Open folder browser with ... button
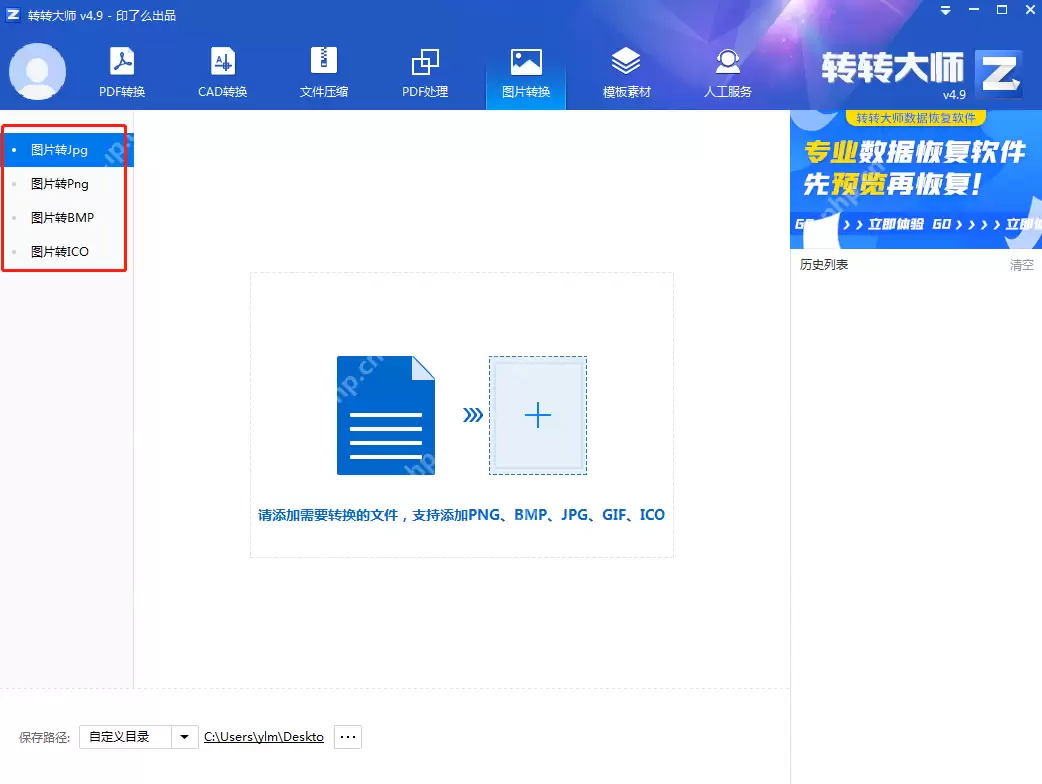 (x=347, y=736)
